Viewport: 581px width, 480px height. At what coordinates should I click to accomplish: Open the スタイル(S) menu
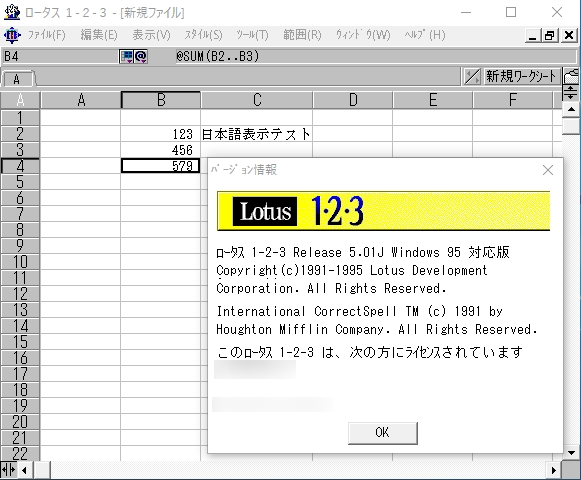203,35
